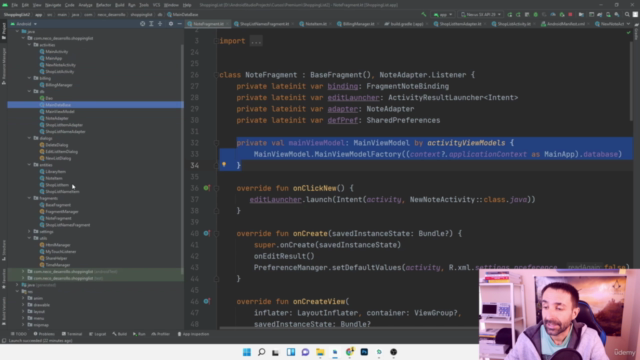This screenshot has height=360, width=640.
Task: Collapse the fragments package folder
Action: coord(29,198)
